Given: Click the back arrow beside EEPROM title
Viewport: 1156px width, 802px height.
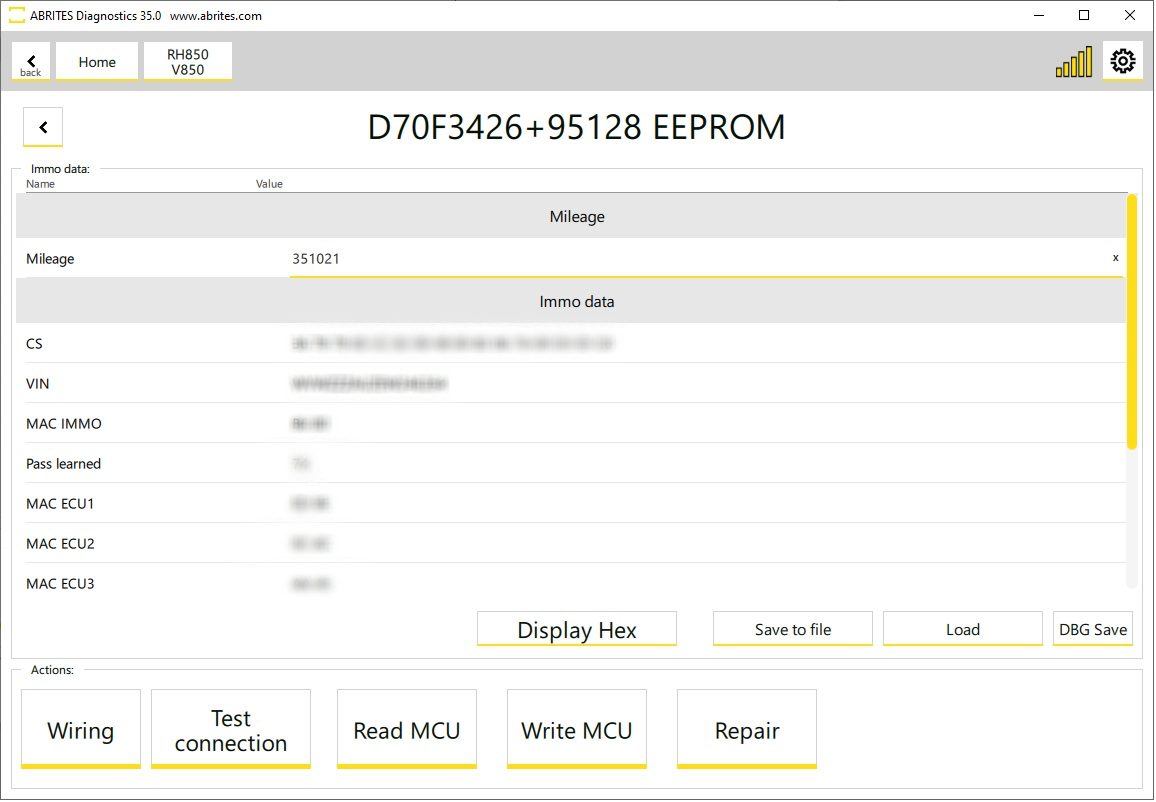Looking at the screenshot, I should click(43, 127).
